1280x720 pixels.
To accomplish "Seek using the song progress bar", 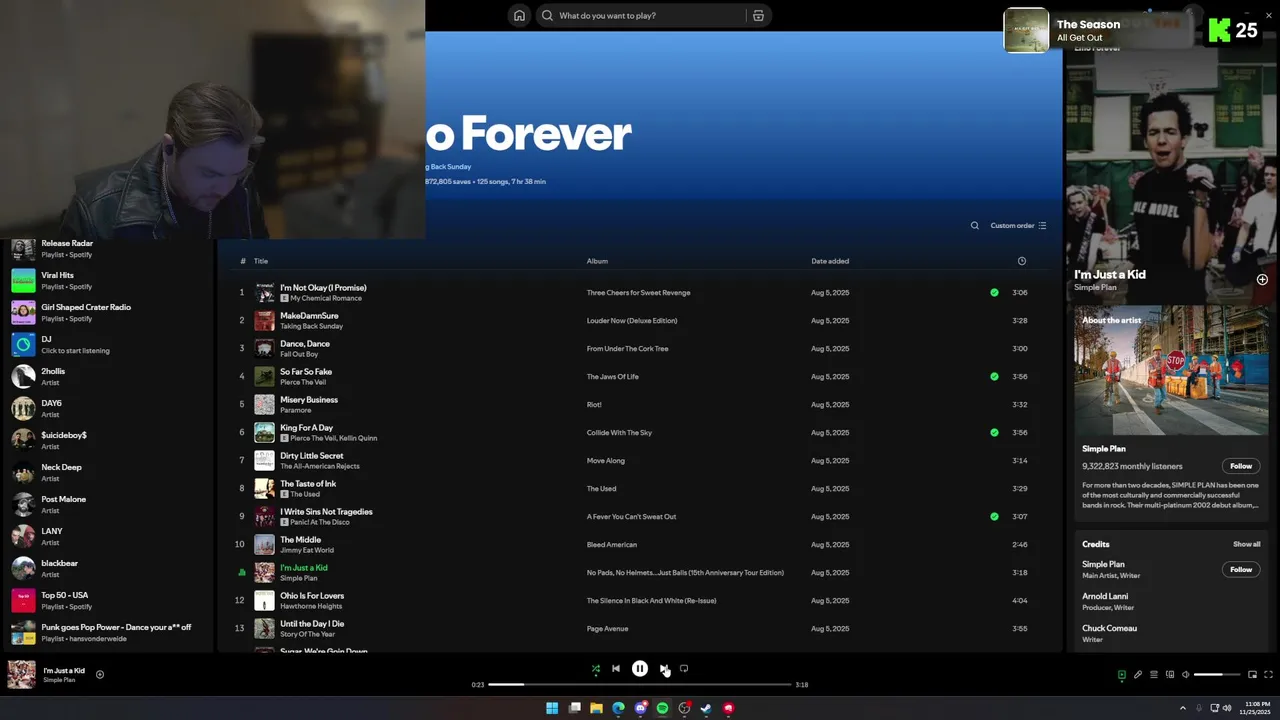I will [x=640, y=685].
